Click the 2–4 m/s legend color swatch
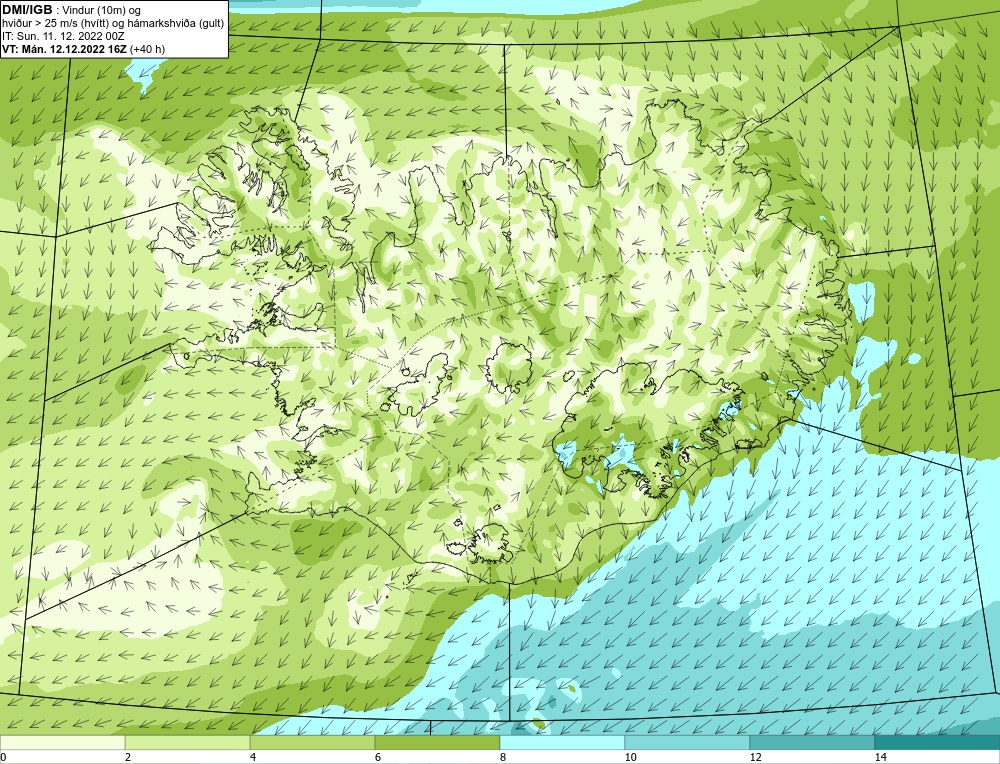This screenshot has height=764, width=1000. 188,743
